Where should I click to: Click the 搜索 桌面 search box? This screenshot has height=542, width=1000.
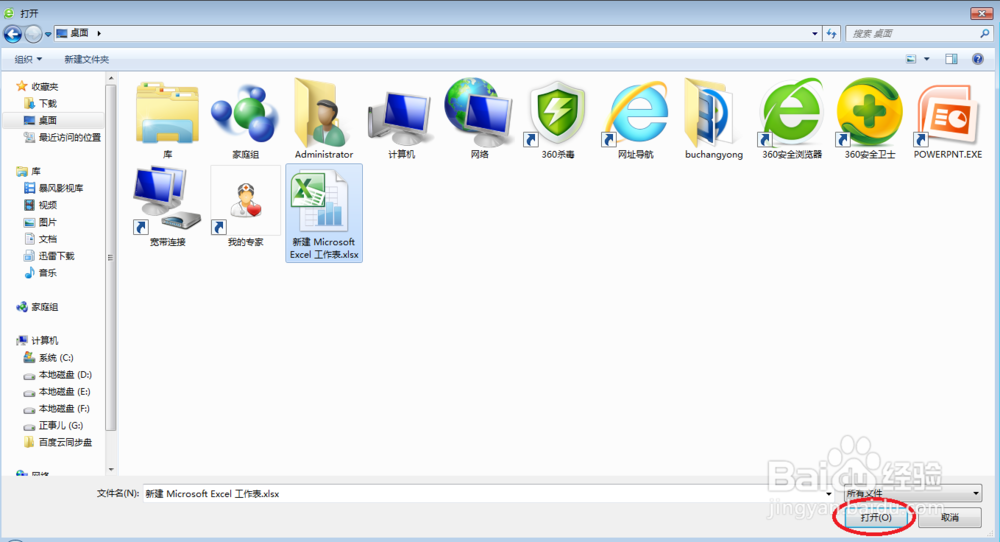point(913,34)
